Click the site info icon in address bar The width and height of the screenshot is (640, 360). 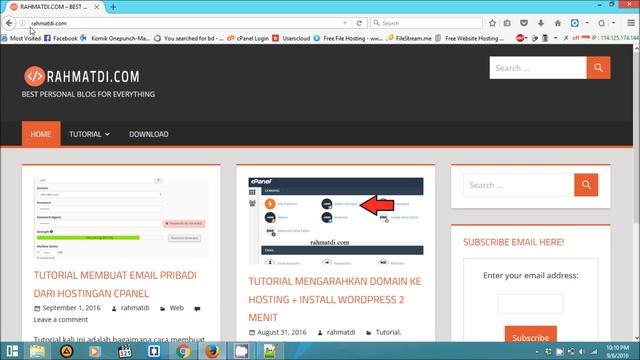pos(23,23)
